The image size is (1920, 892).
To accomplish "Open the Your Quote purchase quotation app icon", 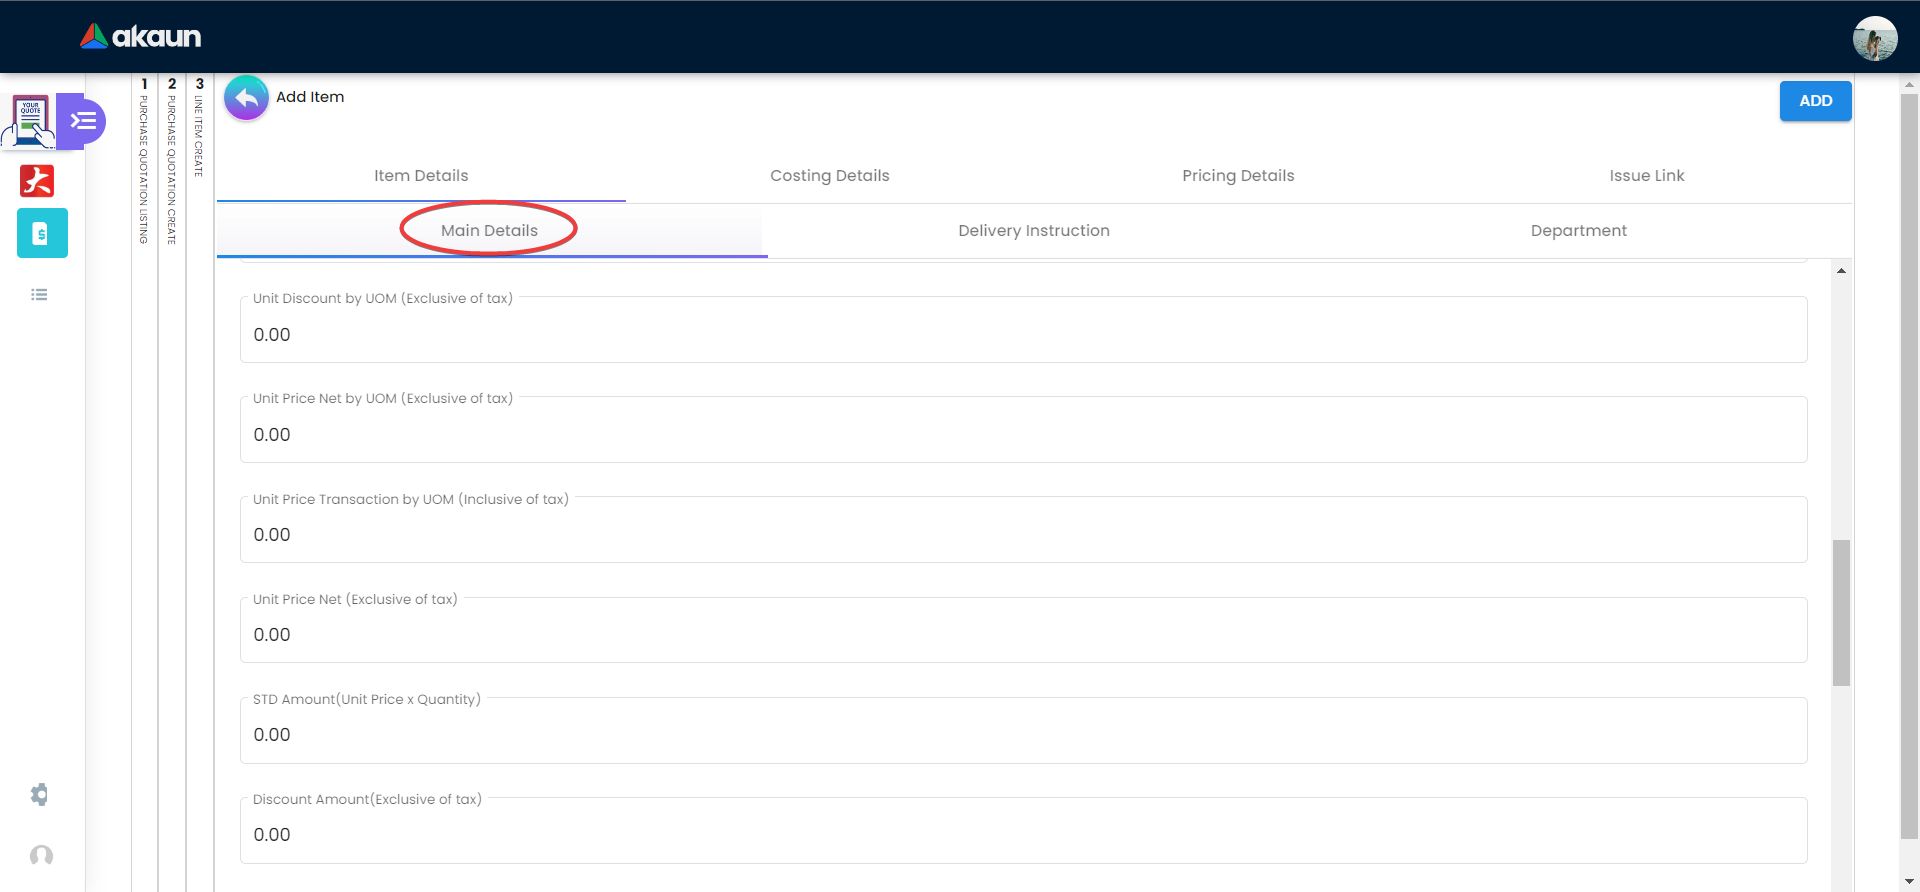I will [x=30, y=121].
